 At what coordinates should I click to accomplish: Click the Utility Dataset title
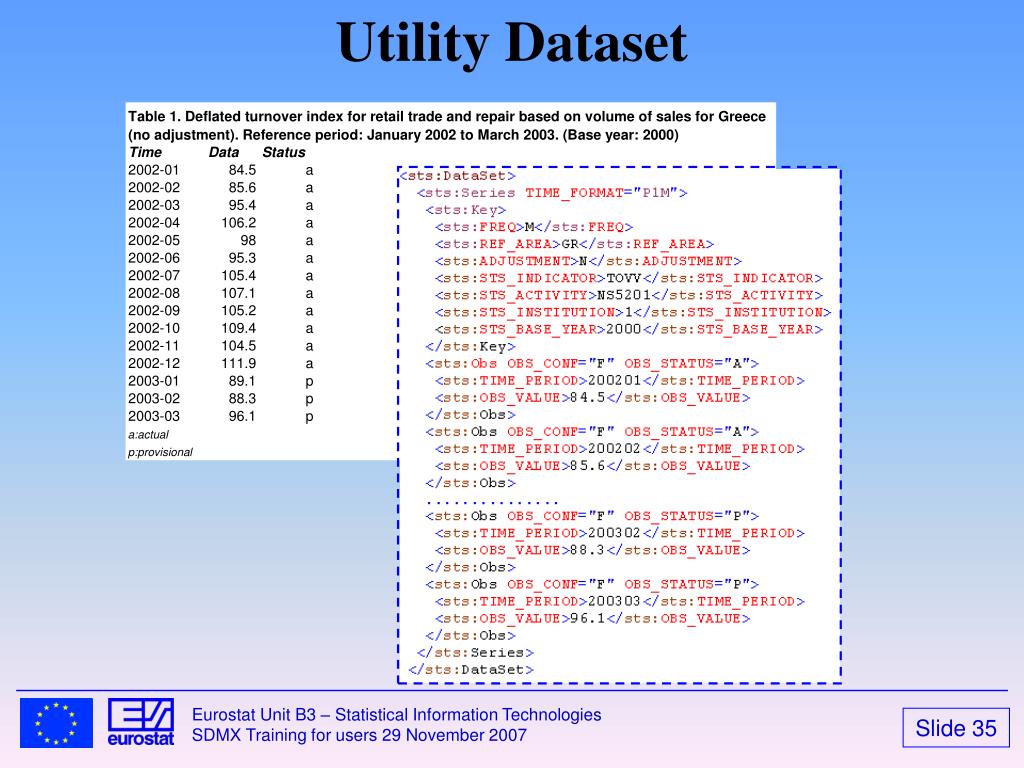click(512, 43)
